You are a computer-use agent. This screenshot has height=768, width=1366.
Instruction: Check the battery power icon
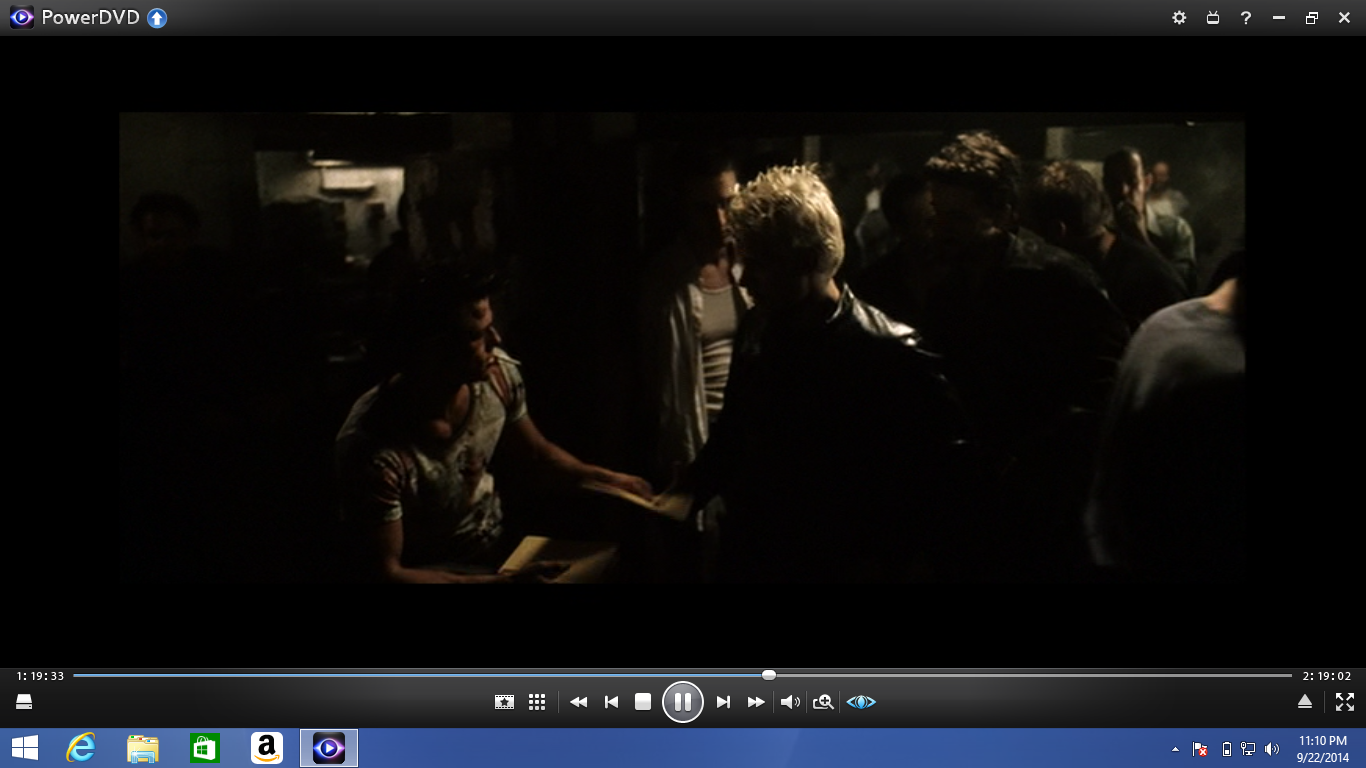[1227, 749]
